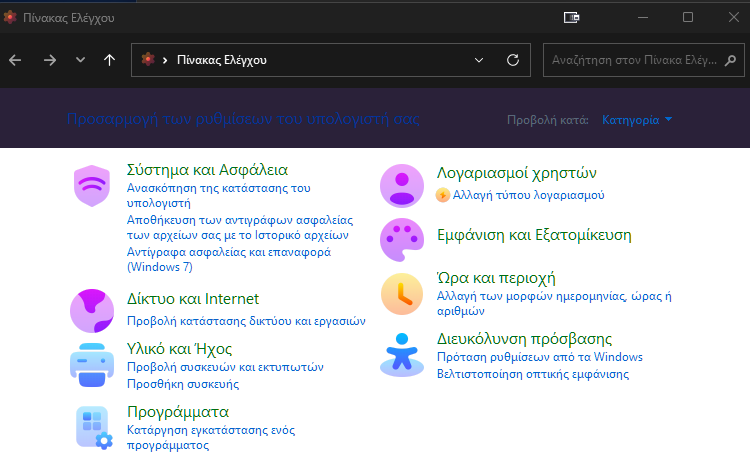Open Ώρα και περιοχή category
The image size is (750, 473).
point(496,278)
